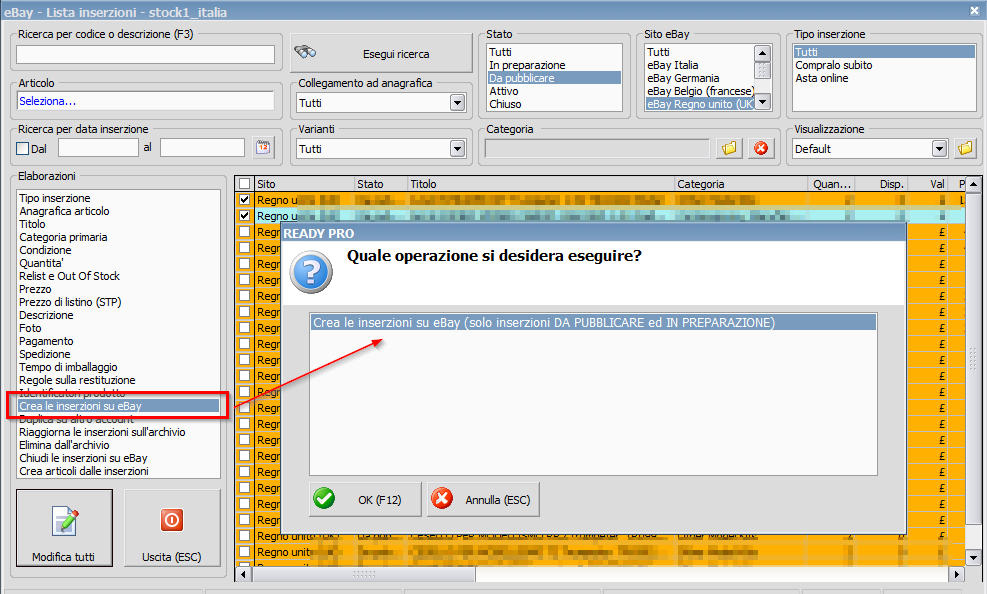This screenshot has width=987, height=594.
Task: Click the red X Annulla icon
Action: (442, 499)
